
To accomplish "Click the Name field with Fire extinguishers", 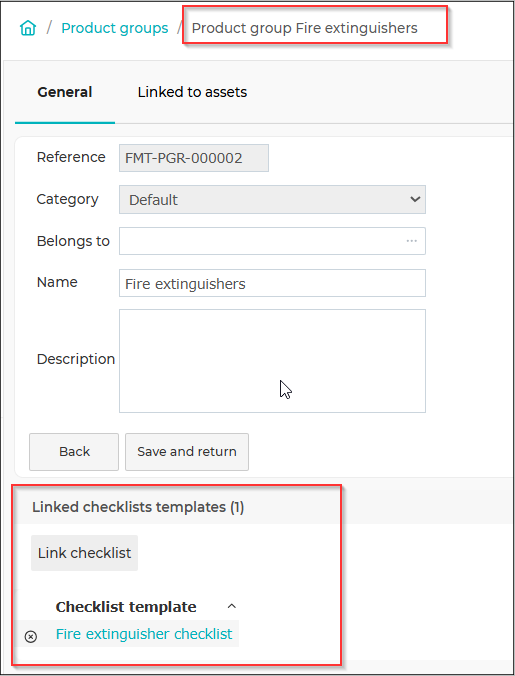I will pos(272,283).
